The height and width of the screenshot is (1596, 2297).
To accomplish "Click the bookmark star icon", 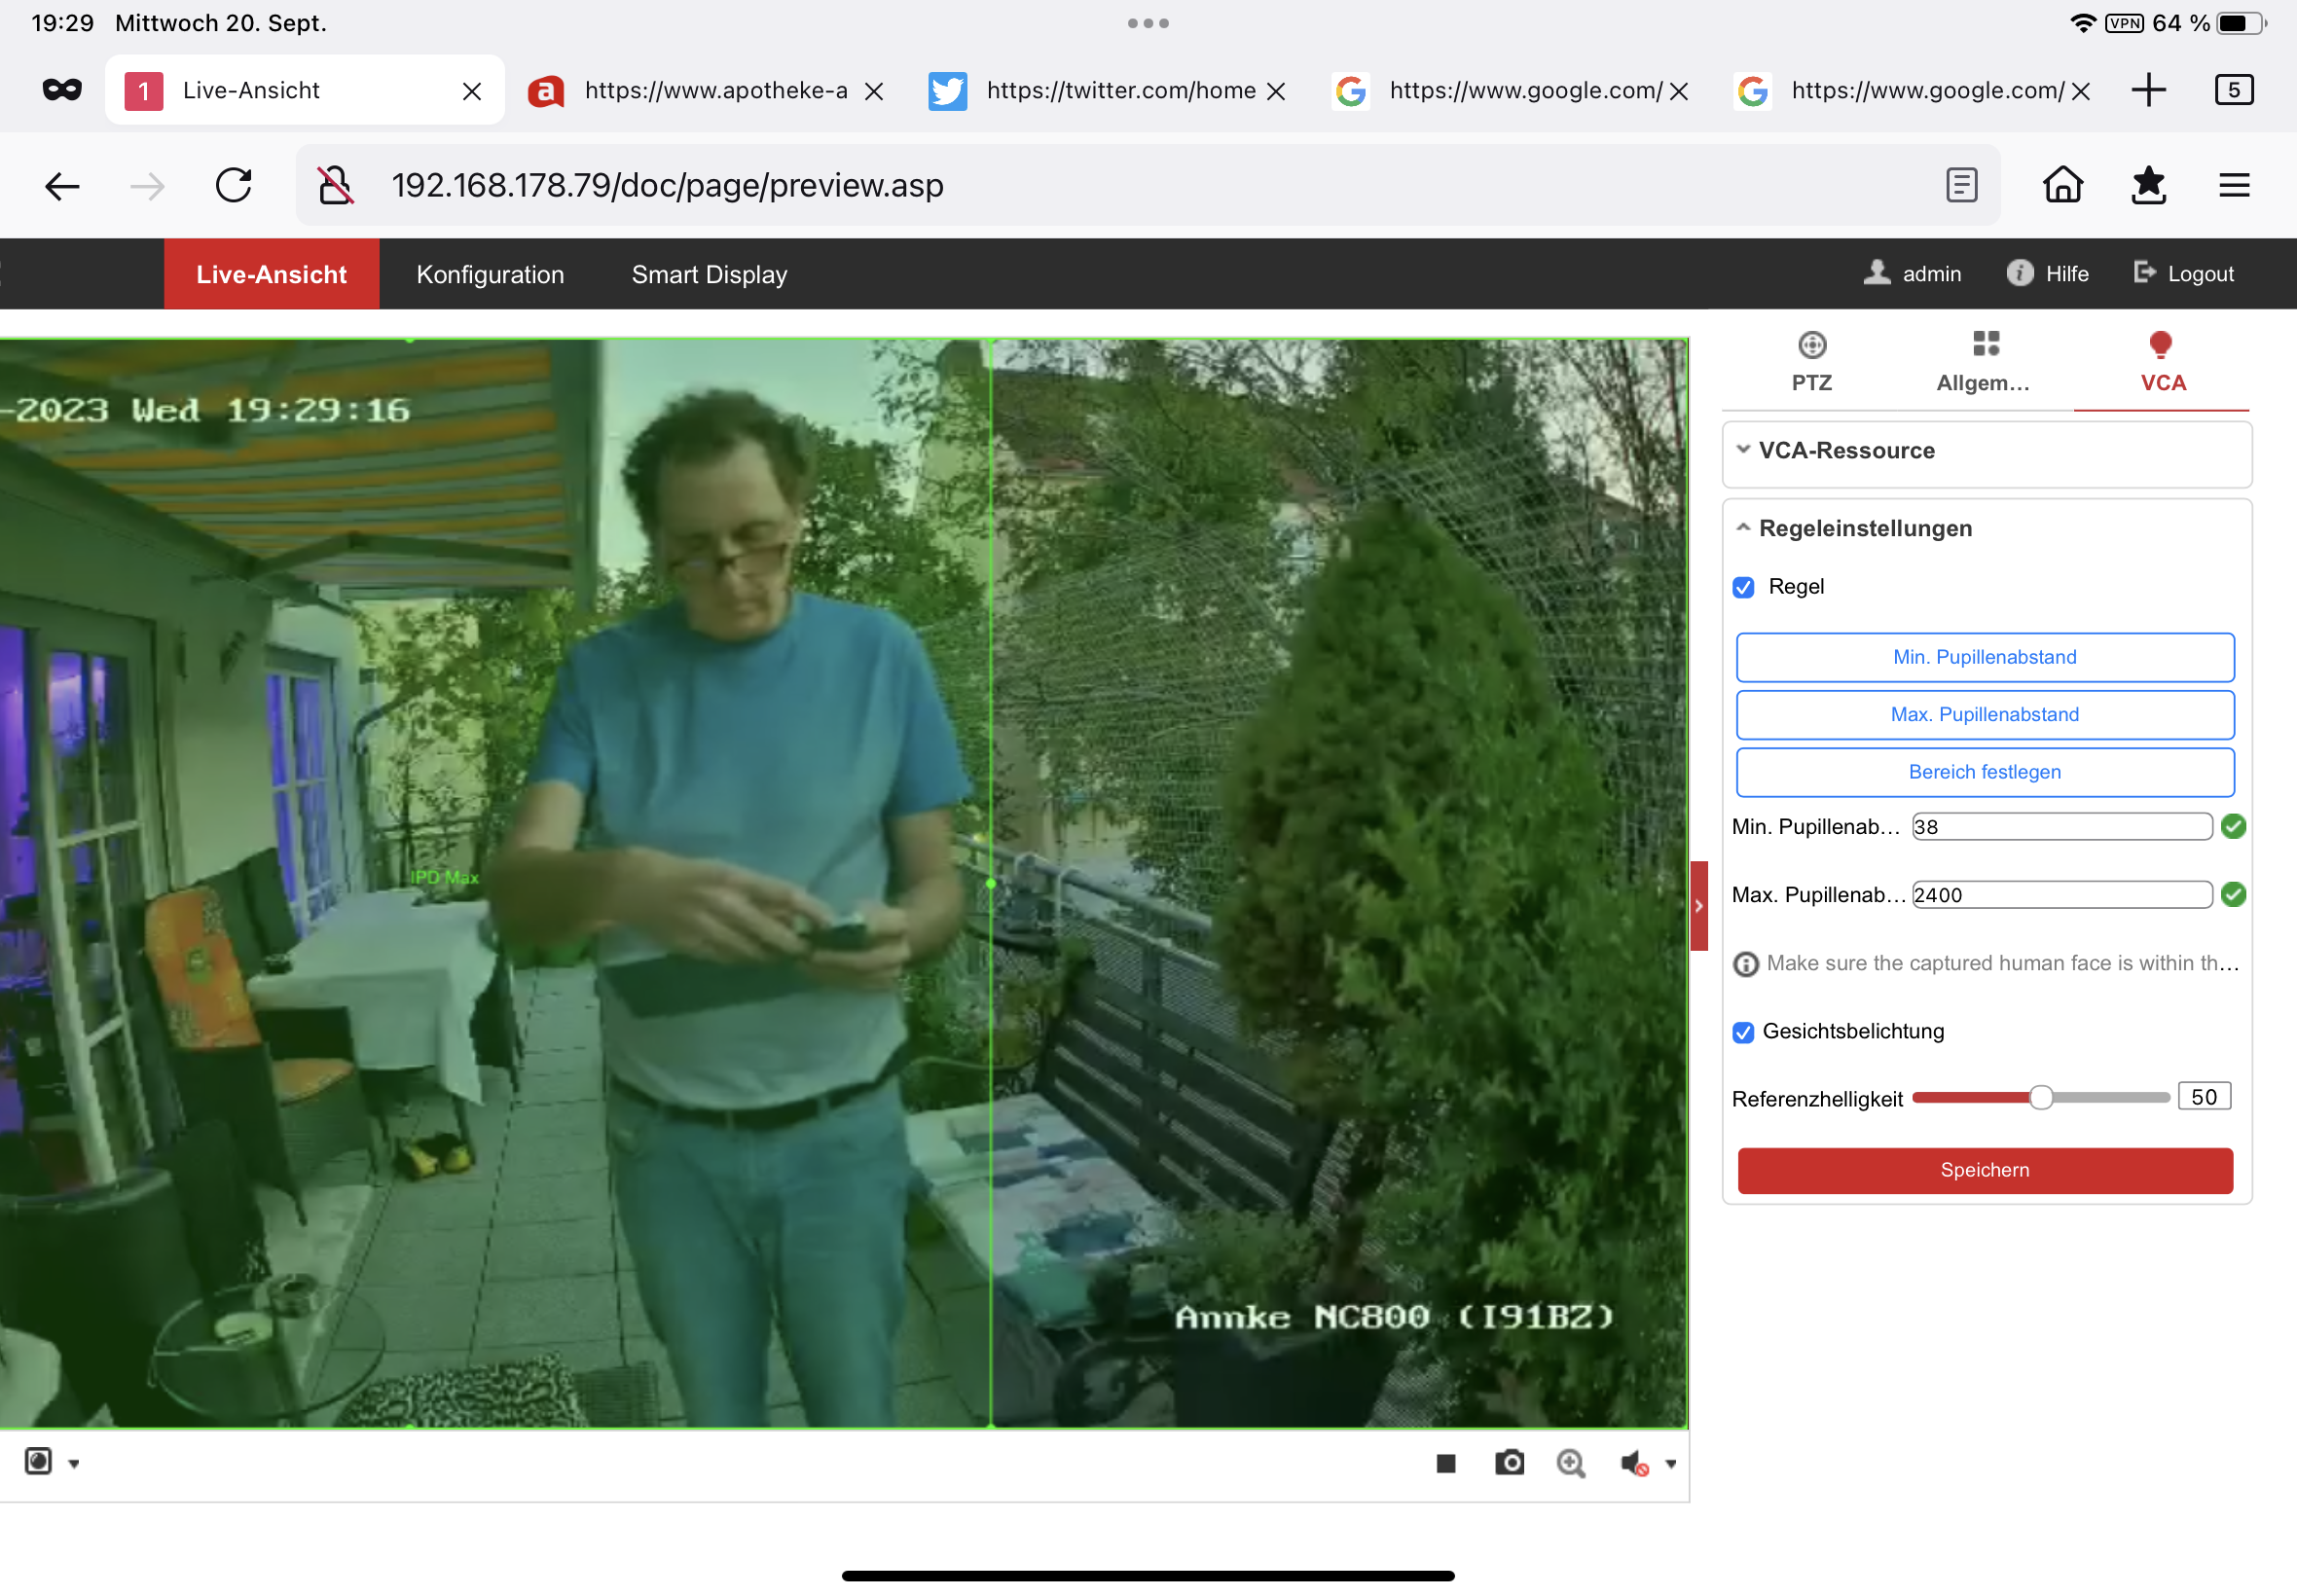I will click(2148, 186).
